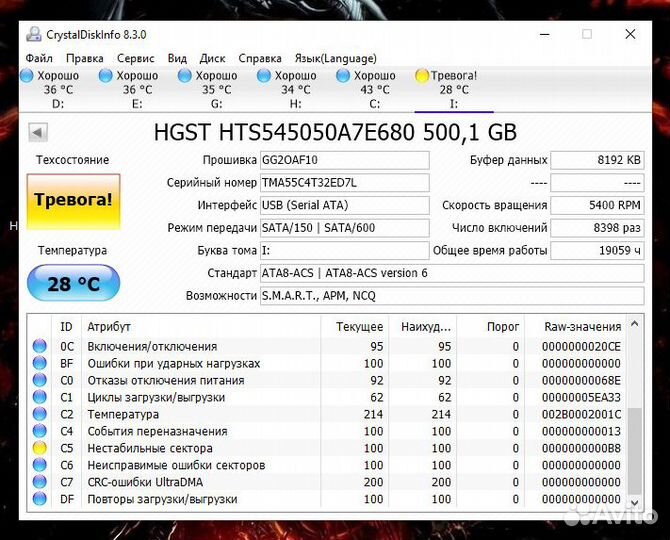
Task: Click the Прошивка field GG2OAF10
Action: (x=345, y=160)
